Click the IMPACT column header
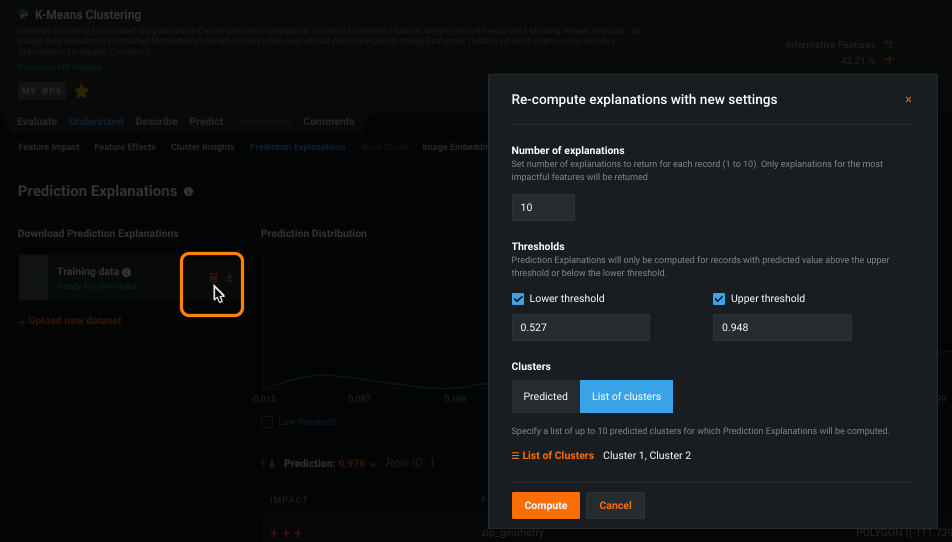 pos(288,500)
